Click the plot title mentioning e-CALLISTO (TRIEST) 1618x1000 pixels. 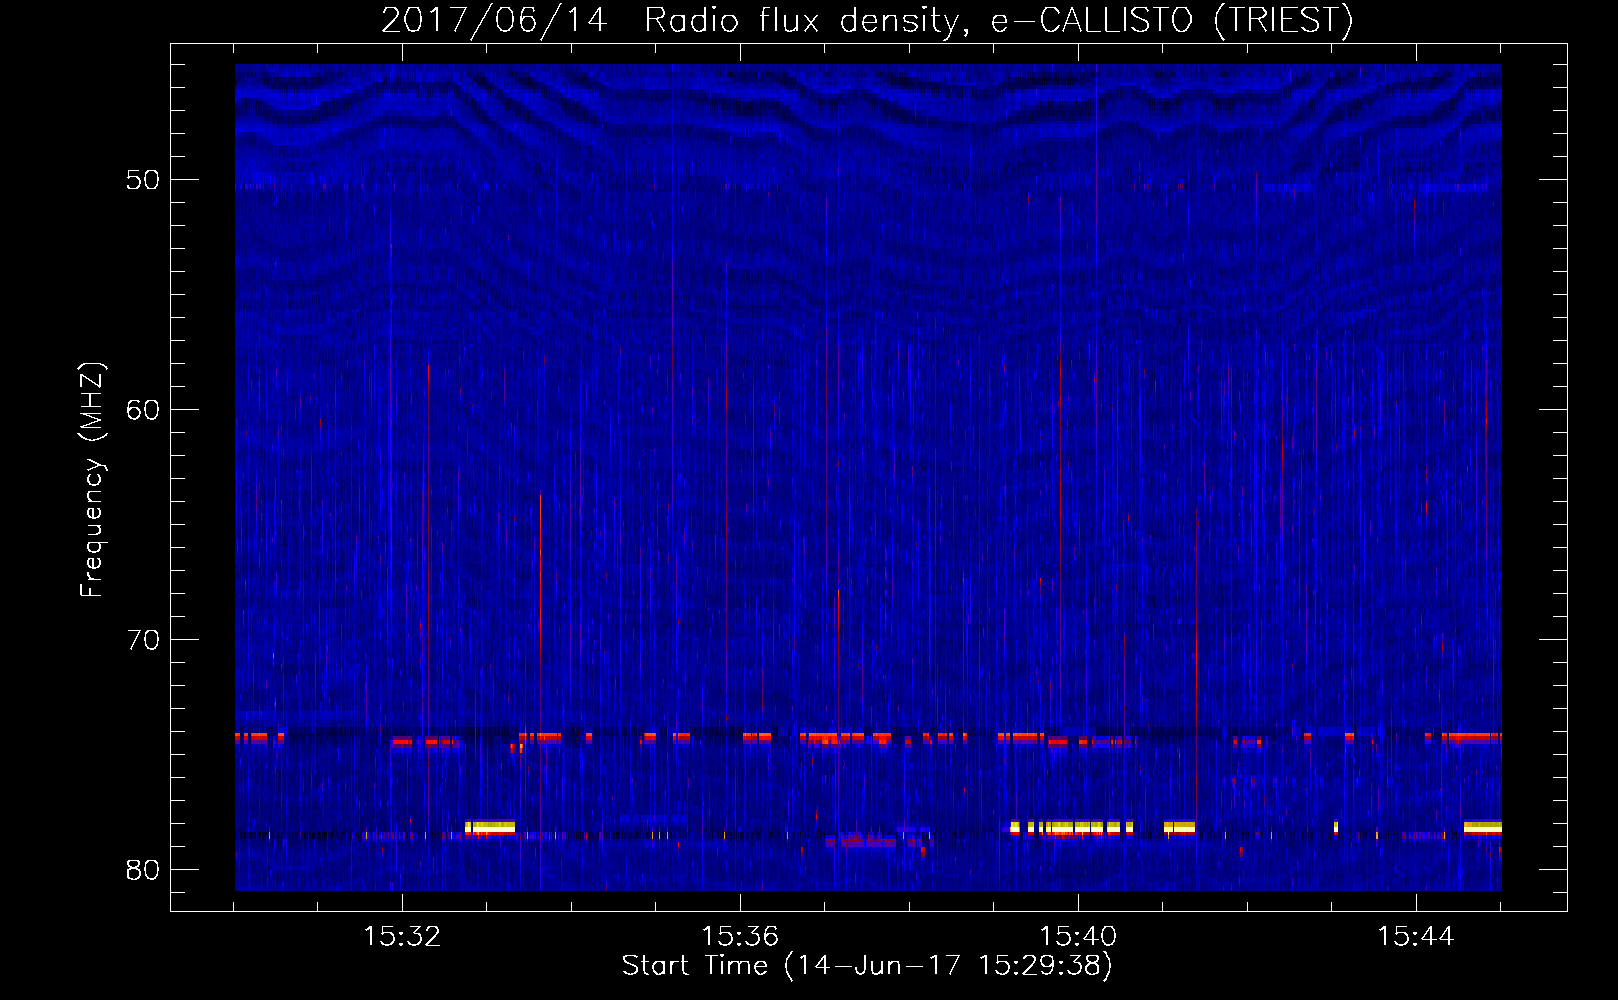(867, 20)
